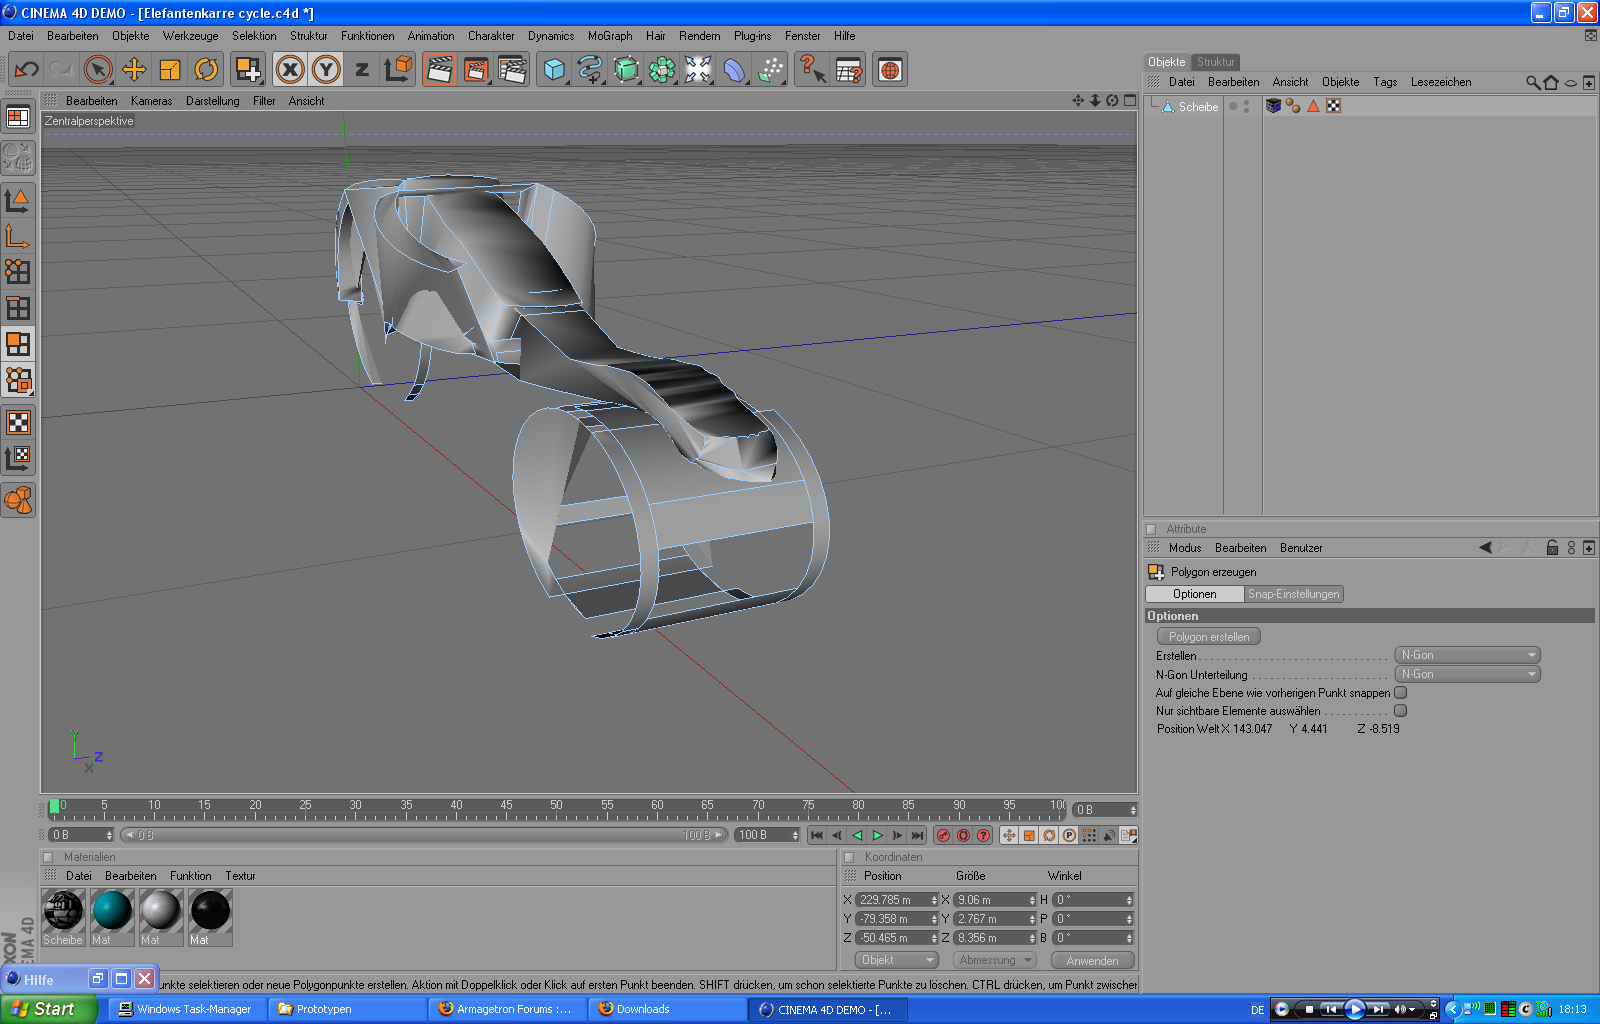This screenshot has width=1600, height=1024.
Task: Select the teal material swatch
Action: 112,912
